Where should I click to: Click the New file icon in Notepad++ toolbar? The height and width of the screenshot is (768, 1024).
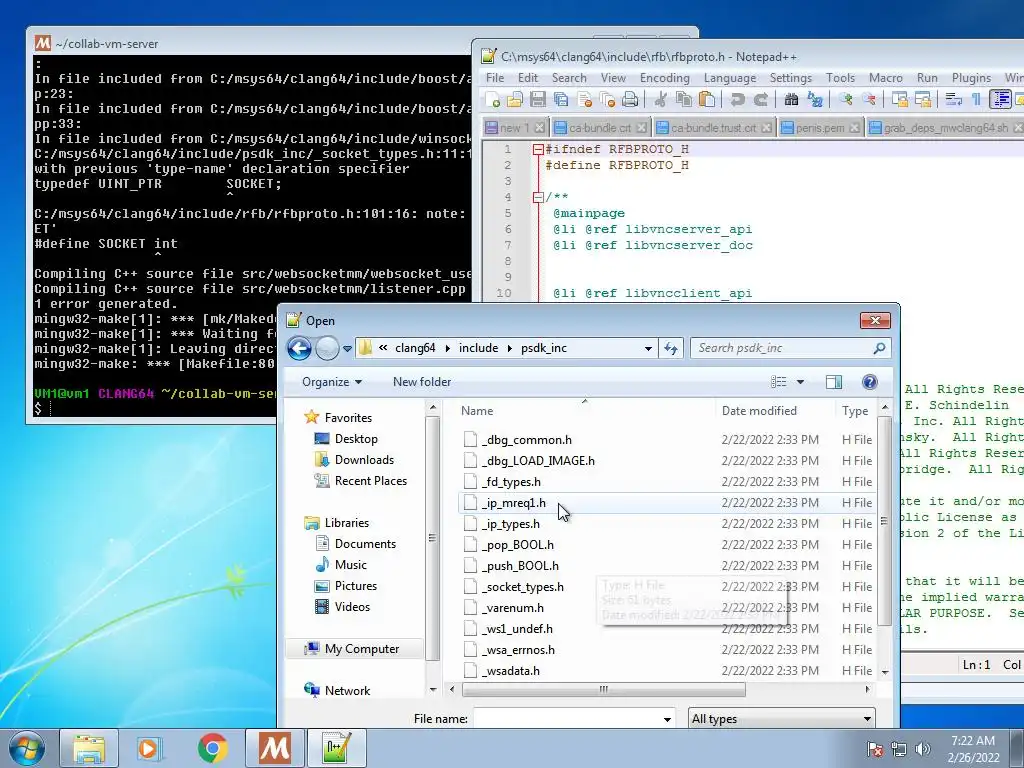point(493,99)
